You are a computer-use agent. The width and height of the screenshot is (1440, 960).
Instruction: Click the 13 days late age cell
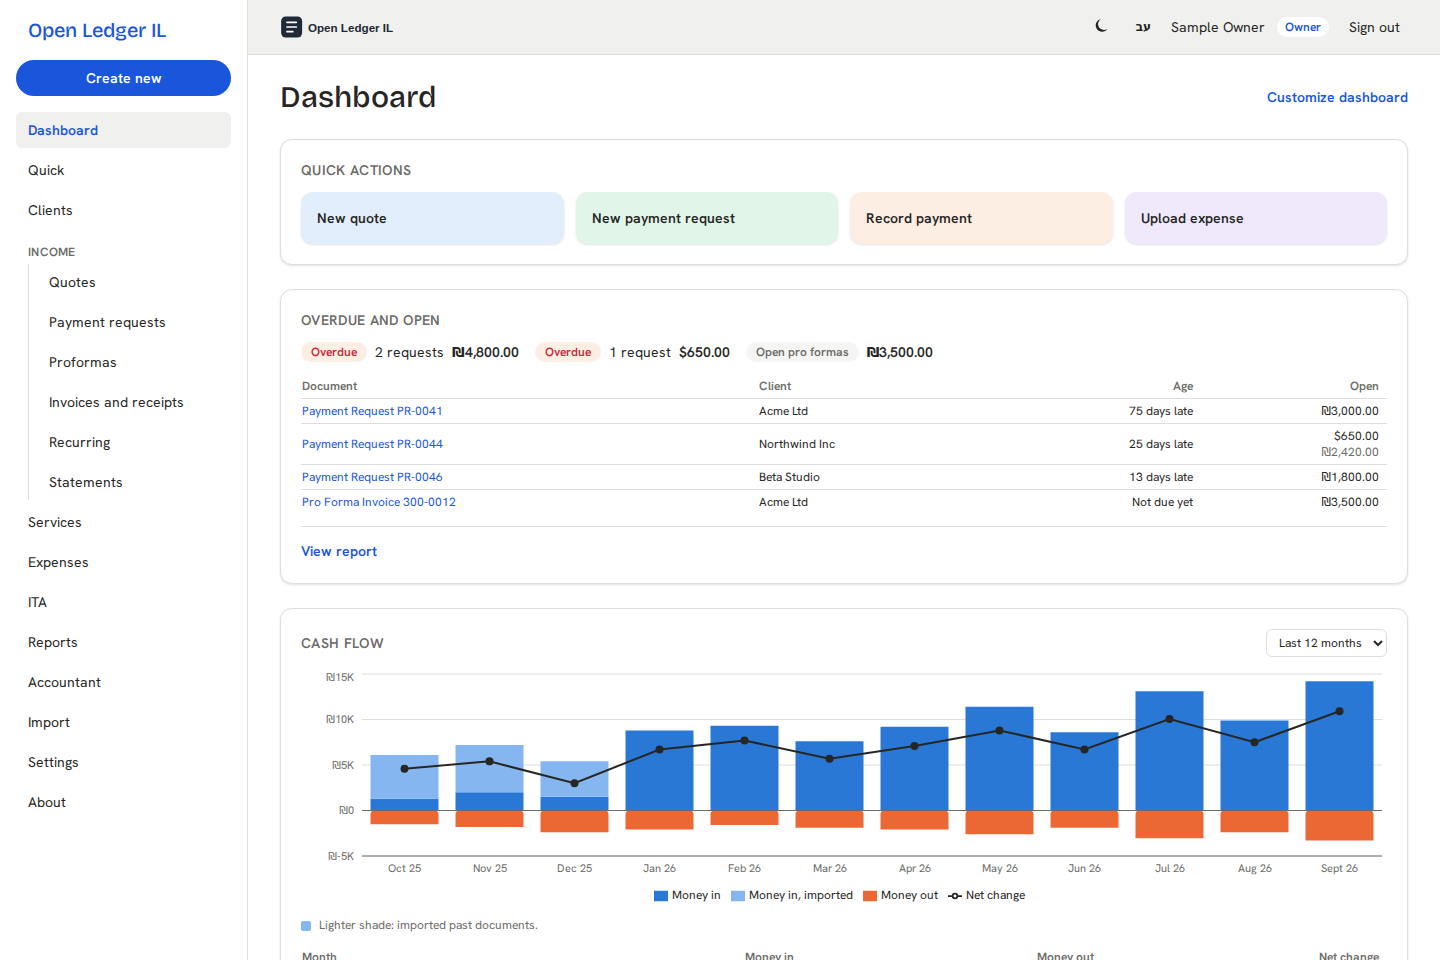[x=1161, y=477]
